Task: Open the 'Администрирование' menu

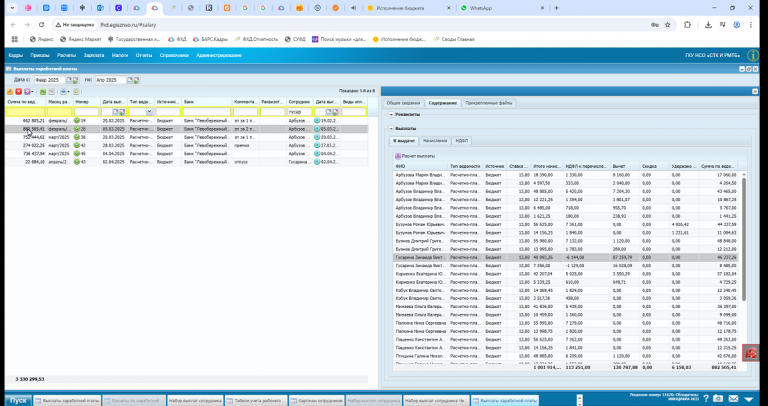Action: [x=219, y=55]
